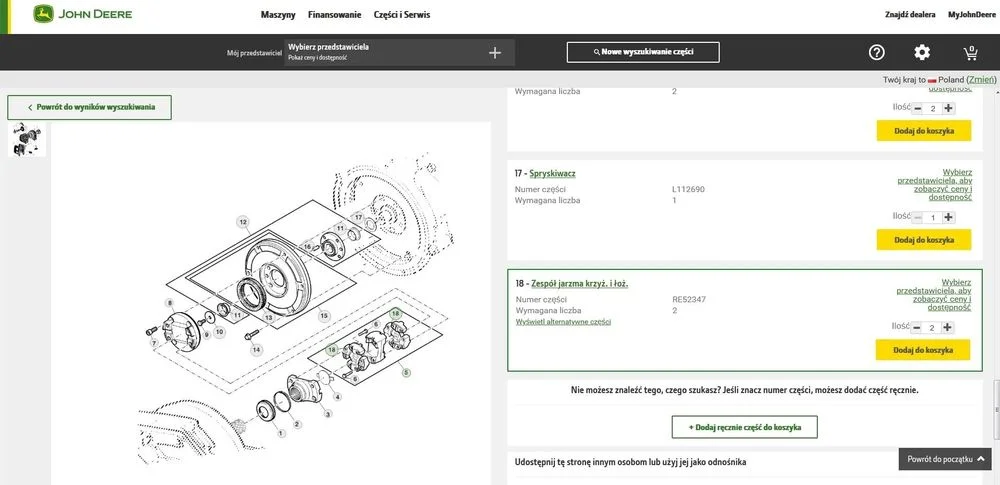Click the quantity field for part 17

click(x=933, y=218)
